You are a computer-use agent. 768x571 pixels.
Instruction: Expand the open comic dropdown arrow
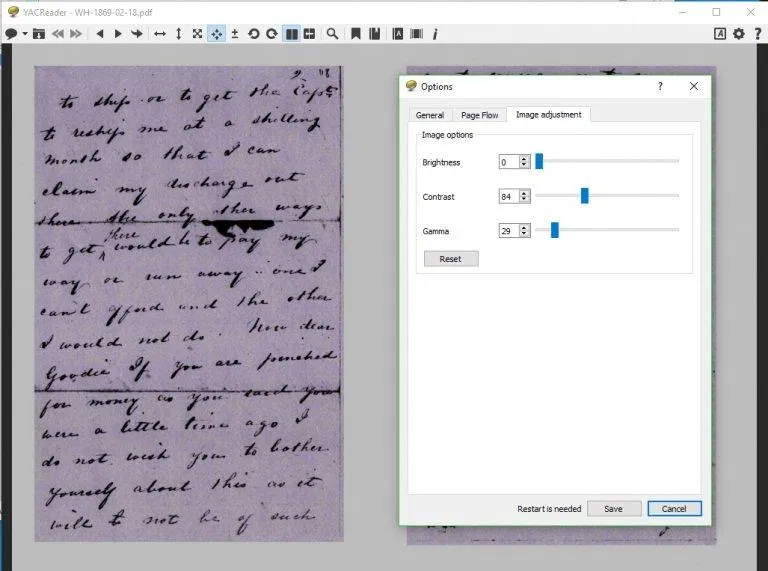click(x=24, y=34)
